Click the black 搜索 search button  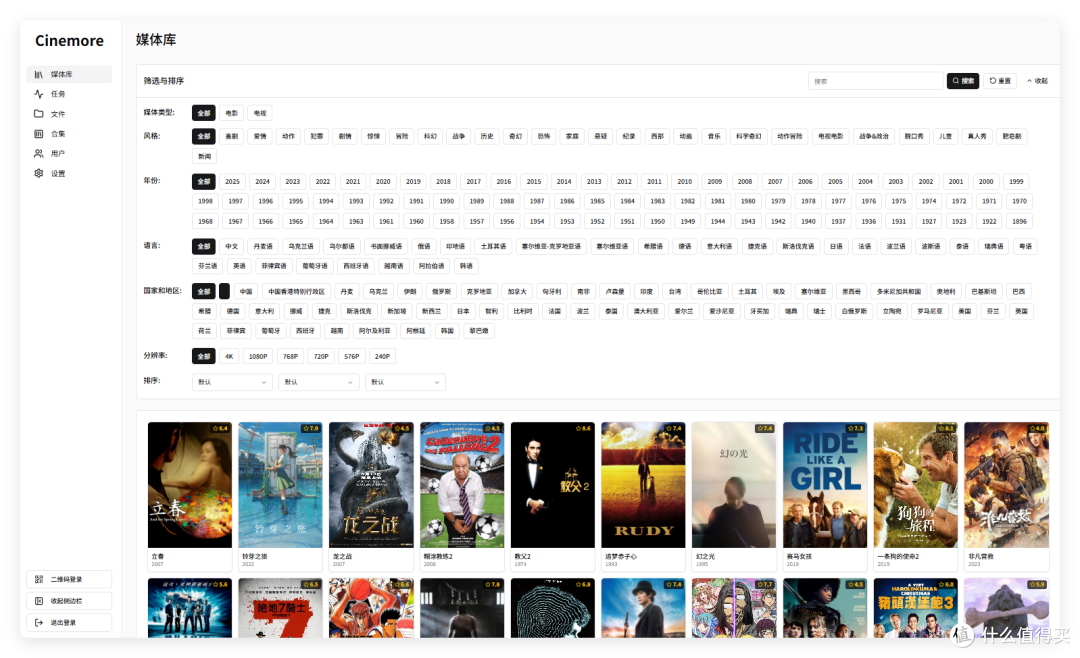click(962, 81)
